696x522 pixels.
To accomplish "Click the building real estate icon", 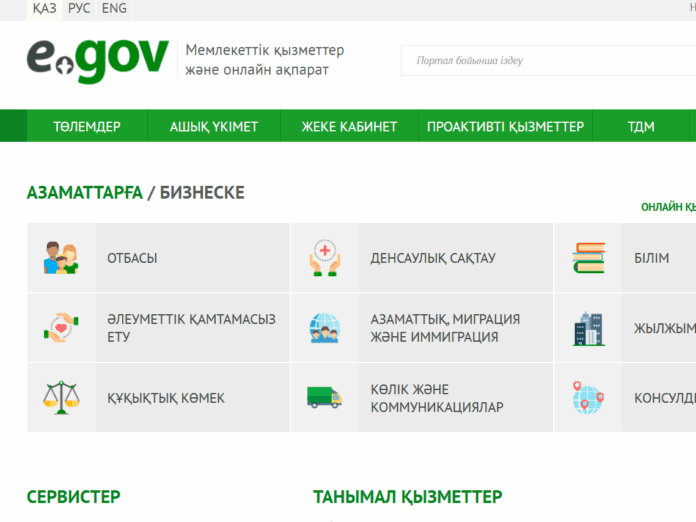I will pyautogui.click(x=588, y=328).
